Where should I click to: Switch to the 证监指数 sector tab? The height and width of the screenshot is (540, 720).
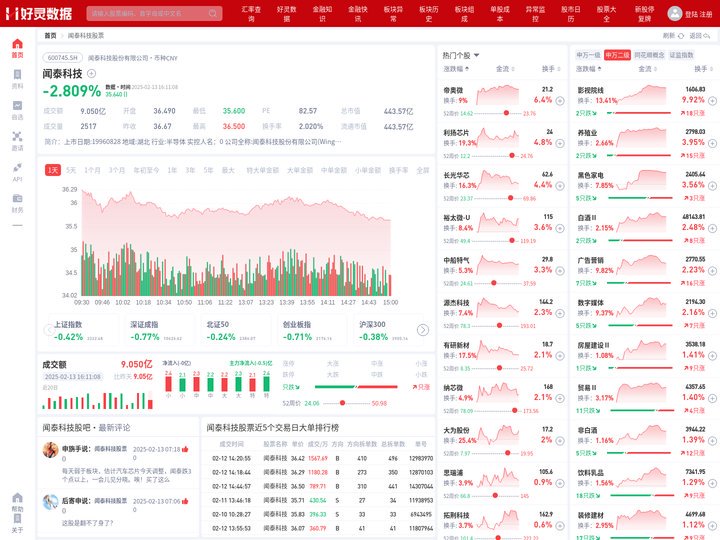click(x=681, y=55)
